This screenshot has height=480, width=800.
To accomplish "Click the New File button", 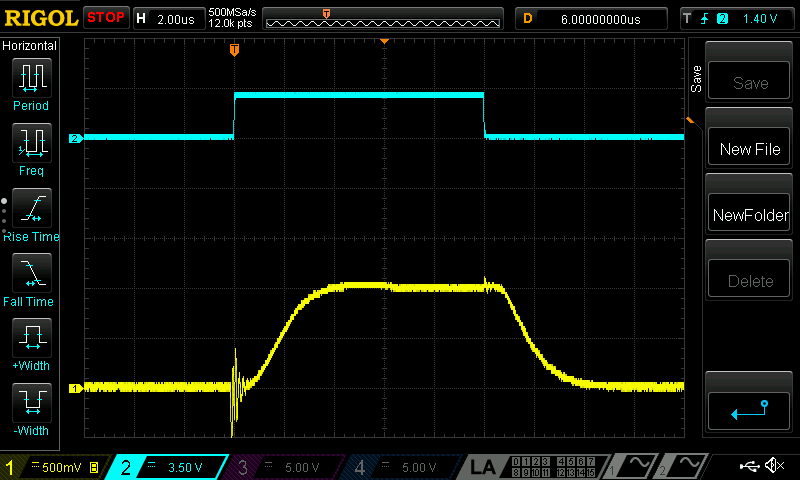I will click(x=749, y=146).
